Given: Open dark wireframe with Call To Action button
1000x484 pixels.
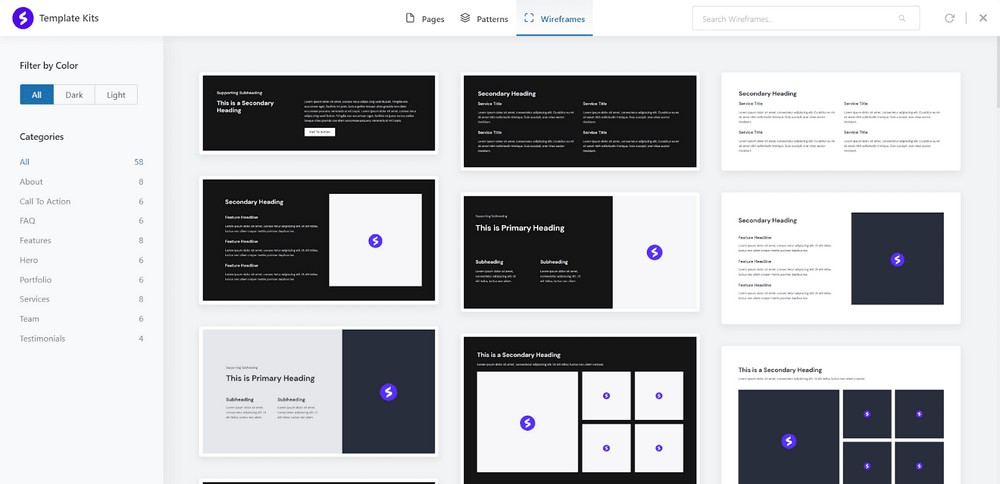Looking at the screenshot, I should 319,113.
